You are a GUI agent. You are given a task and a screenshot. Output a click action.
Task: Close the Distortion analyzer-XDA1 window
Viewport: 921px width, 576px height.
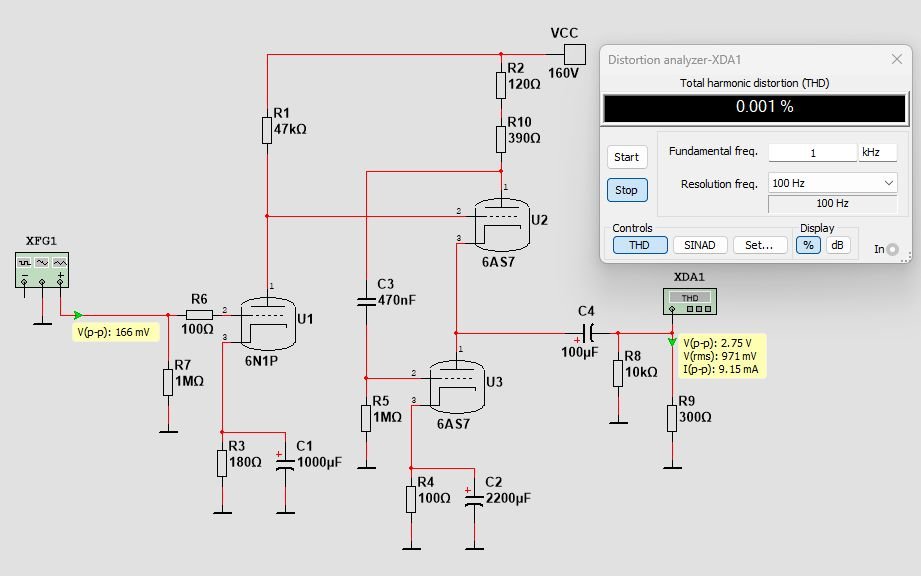(896, 59)
